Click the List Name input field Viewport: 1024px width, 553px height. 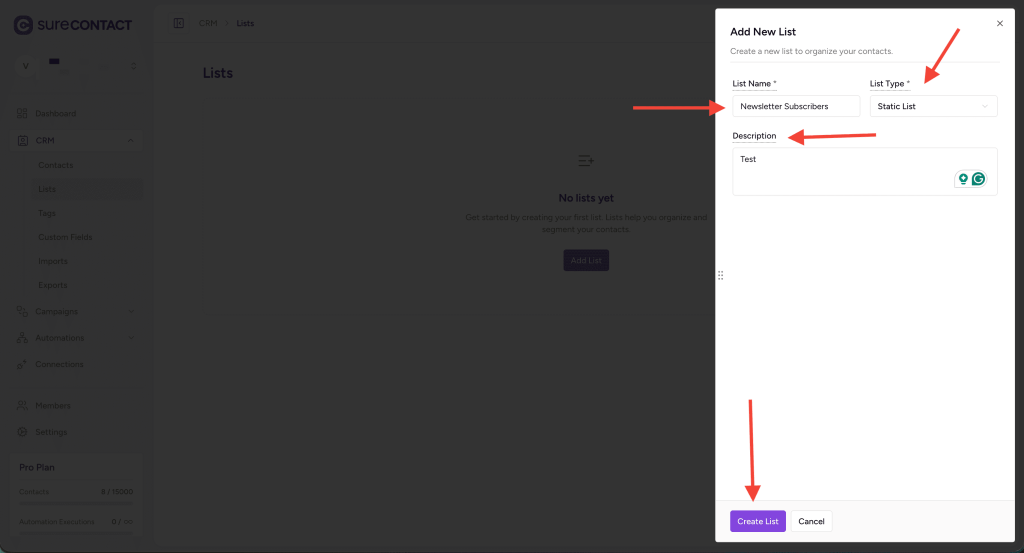(x=795, y=106)
